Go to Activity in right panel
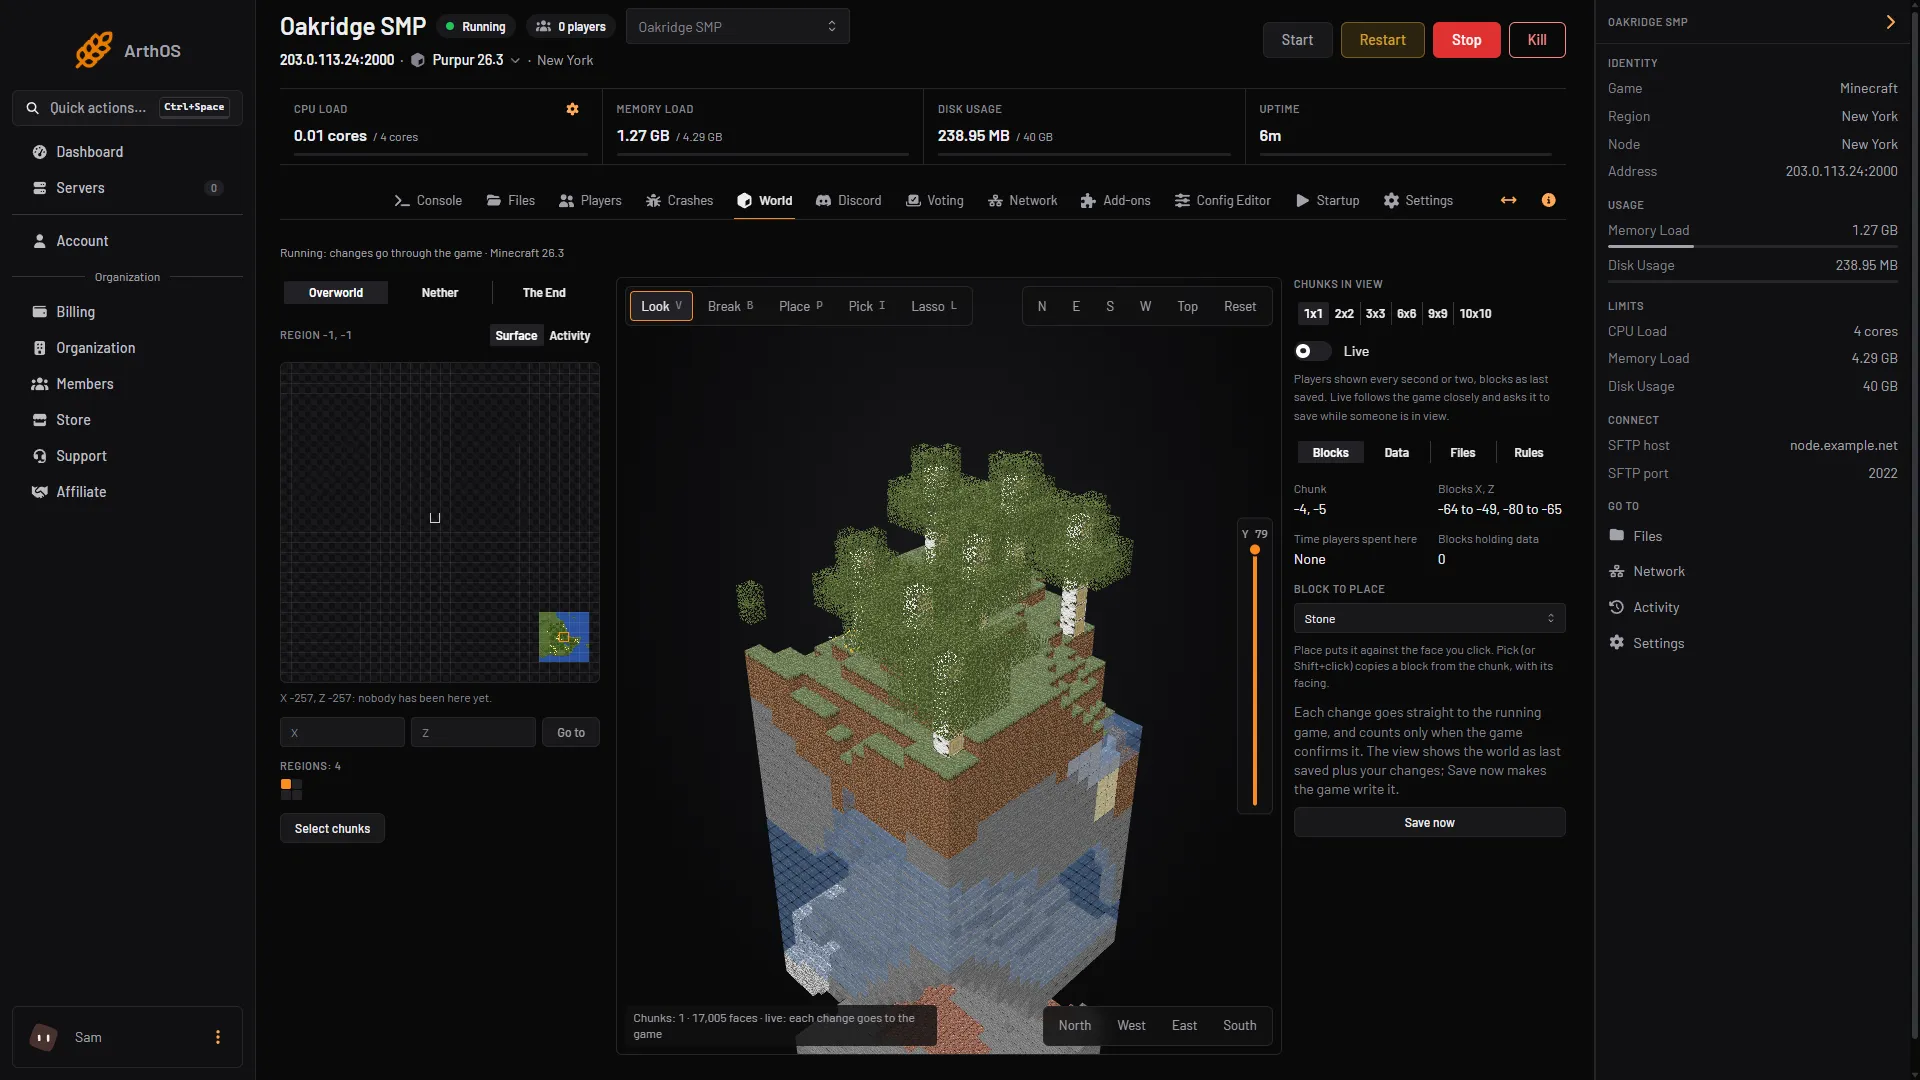Image resolution: width=1920 pixels, height=1080 pixels. 1644,607
